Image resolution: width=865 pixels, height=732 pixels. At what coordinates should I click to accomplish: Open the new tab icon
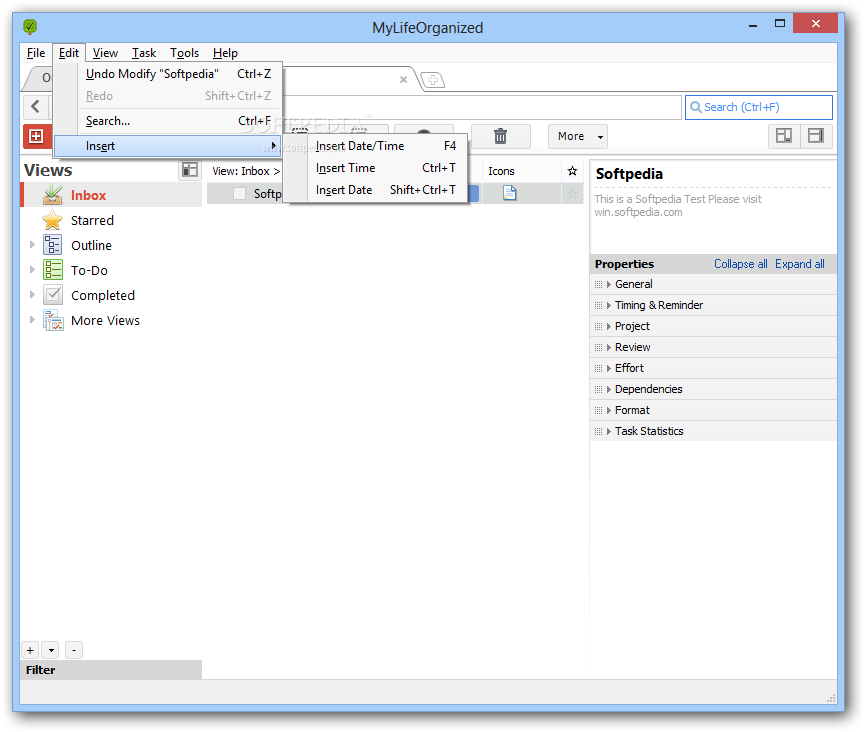(433, 81)
